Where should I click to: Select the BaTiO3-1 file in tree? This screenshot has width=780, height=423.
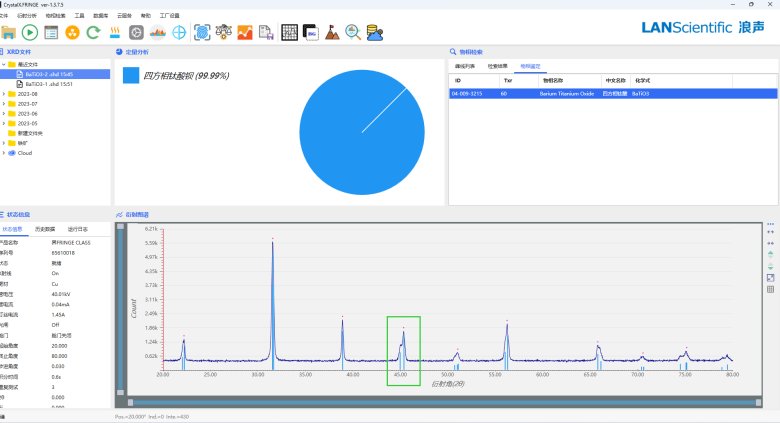coord(48,84)
